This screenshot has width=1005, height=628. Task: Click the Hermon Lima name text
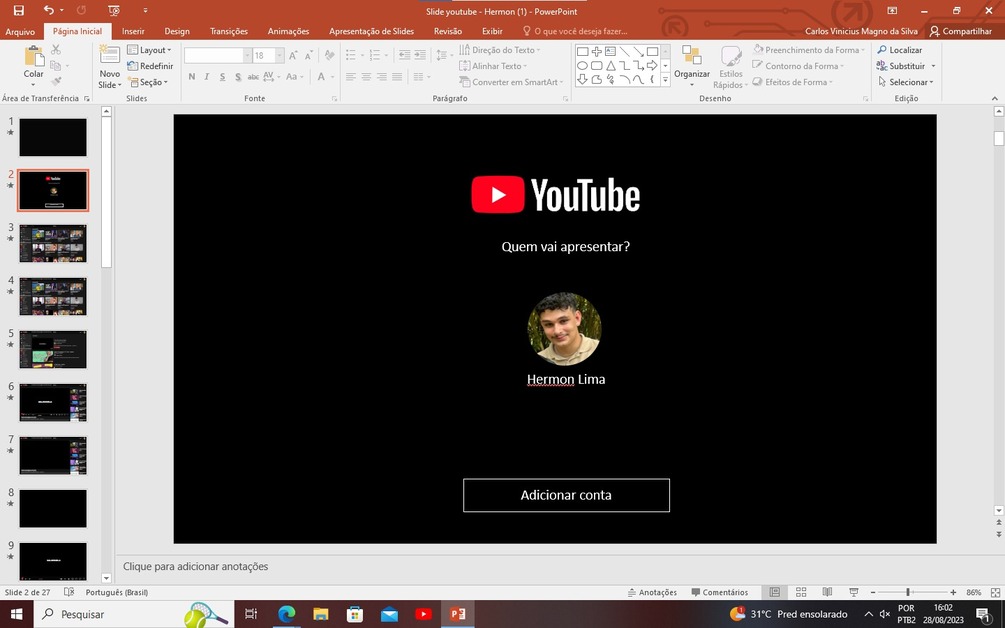(x=566, y=379)
